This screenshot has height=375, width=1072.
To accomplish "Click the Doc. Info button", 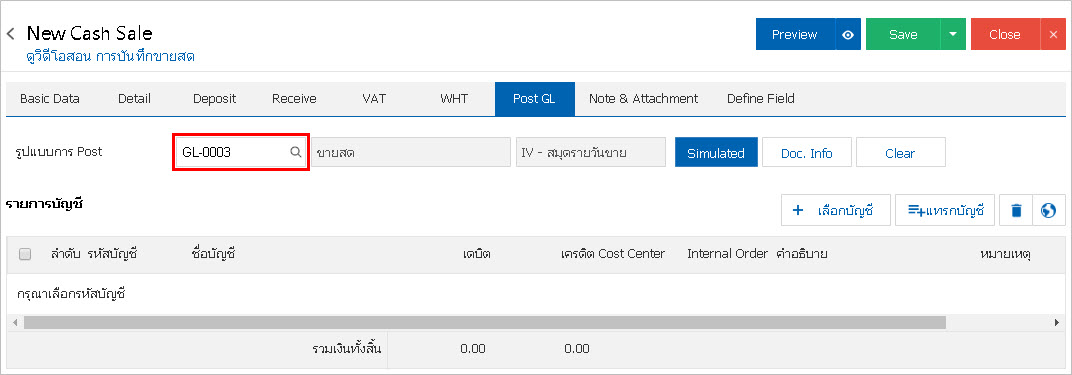I will (x=807, y=152).
